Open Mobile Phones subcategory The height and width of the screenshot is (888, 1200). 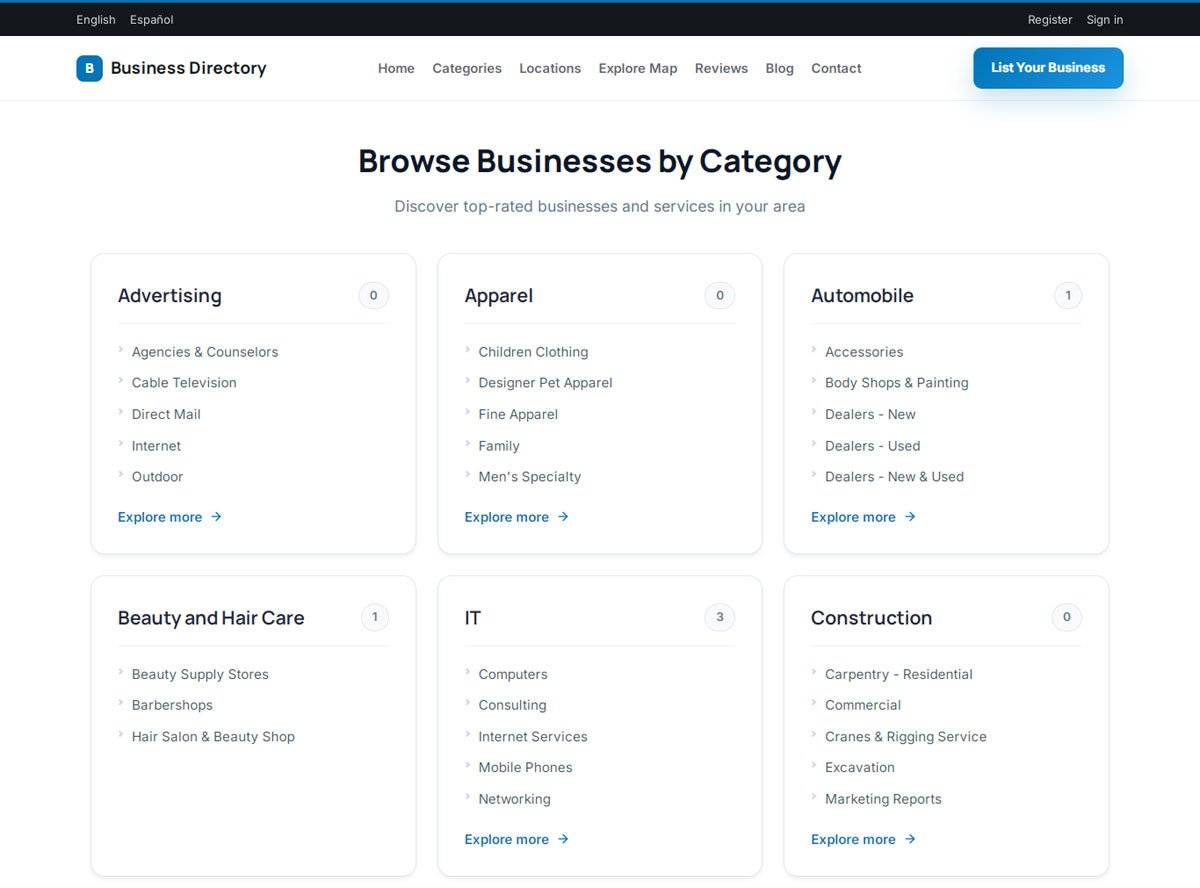(526, 768)
